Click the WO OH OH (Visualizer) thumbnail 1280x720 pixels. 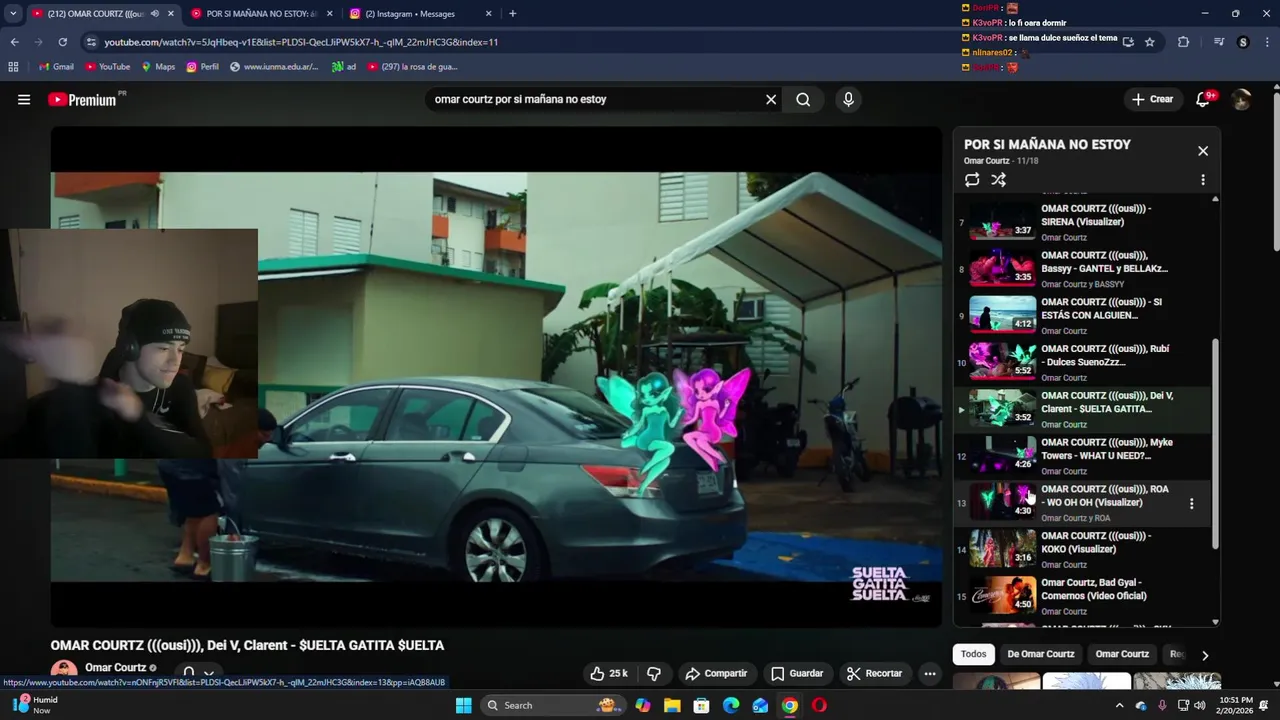click(x=1003, y=500)
